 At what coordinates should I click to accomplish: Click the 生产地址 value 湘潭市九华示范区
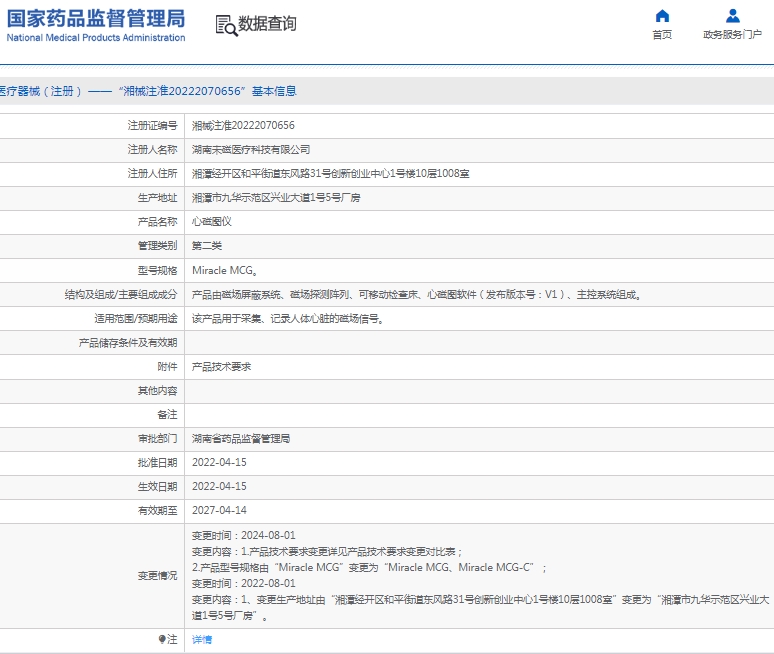[x=276, y=198]
